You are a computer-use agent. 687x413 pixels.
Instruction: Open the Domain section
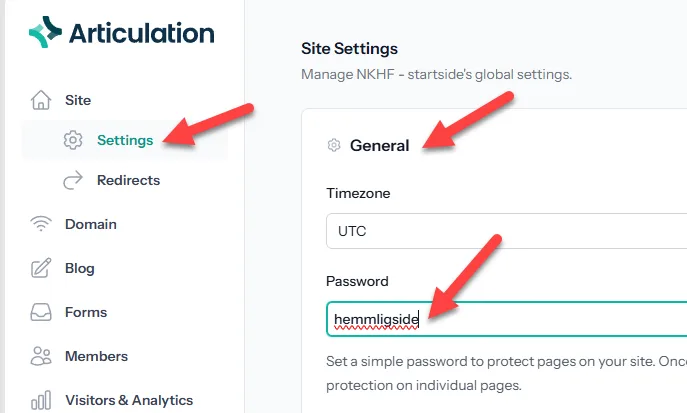coord(91,224)
